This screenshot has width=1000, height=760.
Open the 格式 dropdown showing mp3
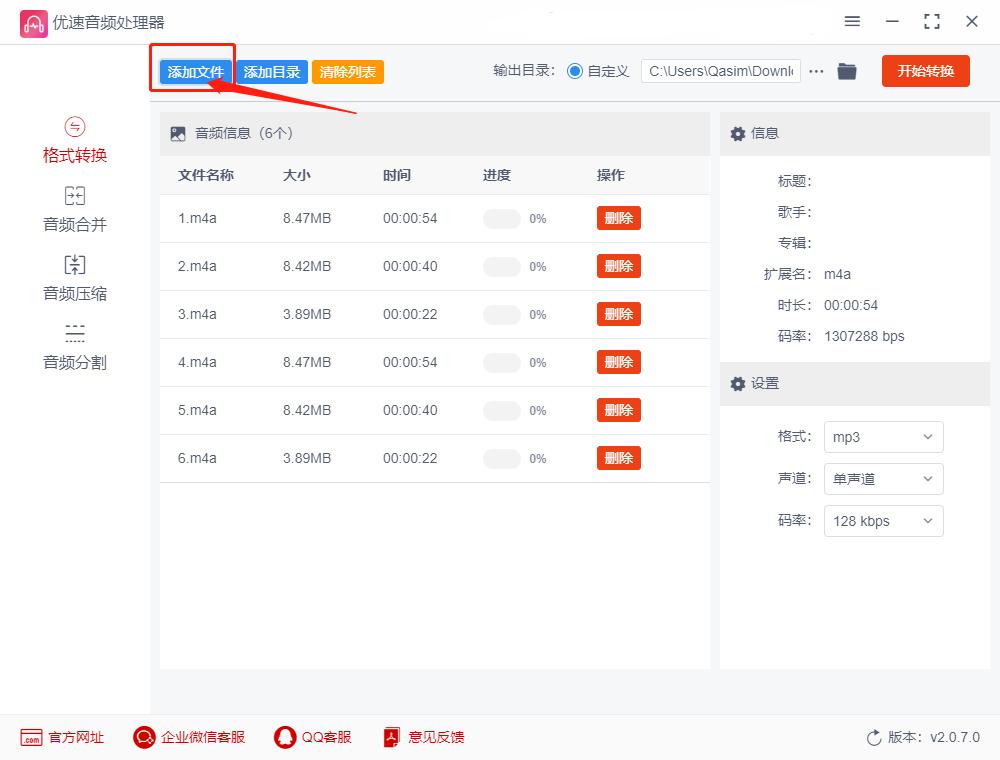883,437
